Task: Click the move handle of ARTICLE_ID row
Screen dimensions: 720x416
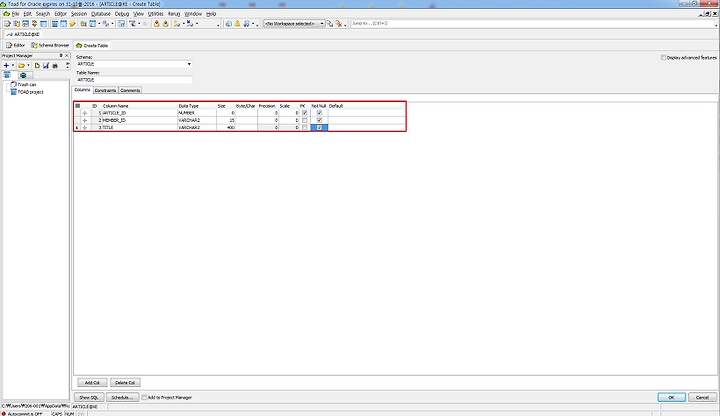Action: (x=85, y=113)
